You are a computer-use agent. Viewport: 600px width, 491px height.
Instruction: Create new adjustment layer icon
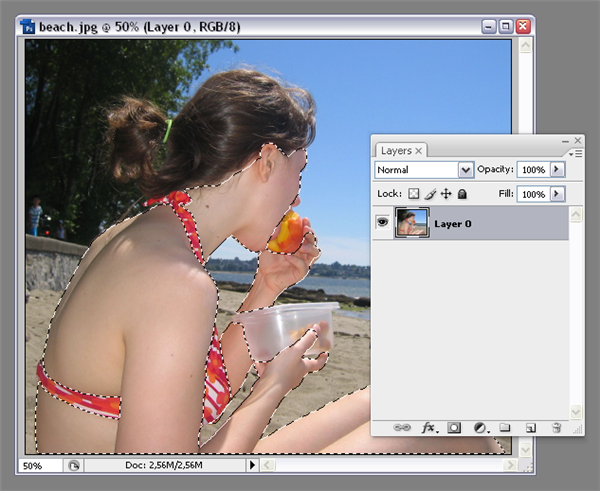click(481, 427)
